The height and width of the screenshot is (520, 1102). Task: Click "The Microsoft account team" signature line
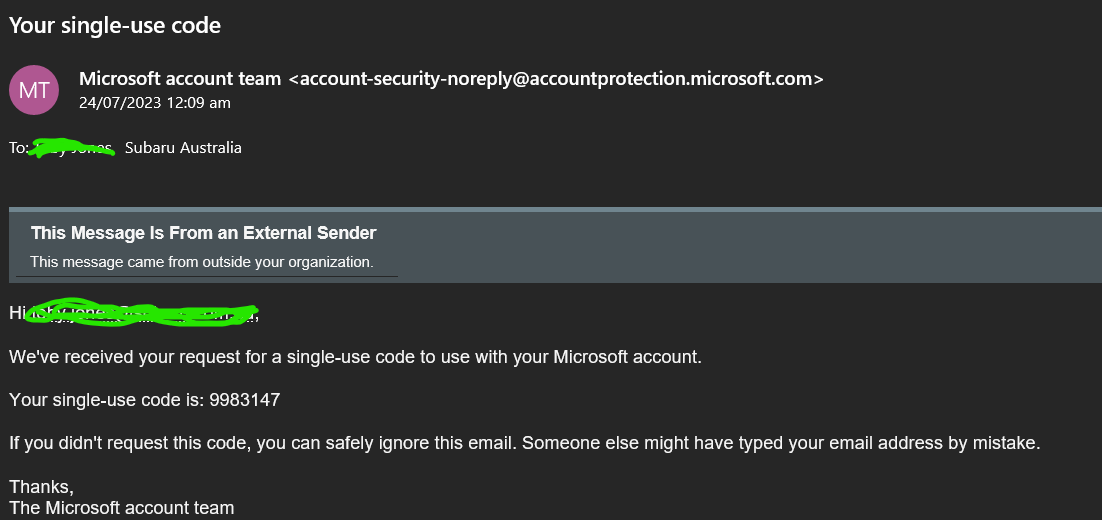click(121, 508)
